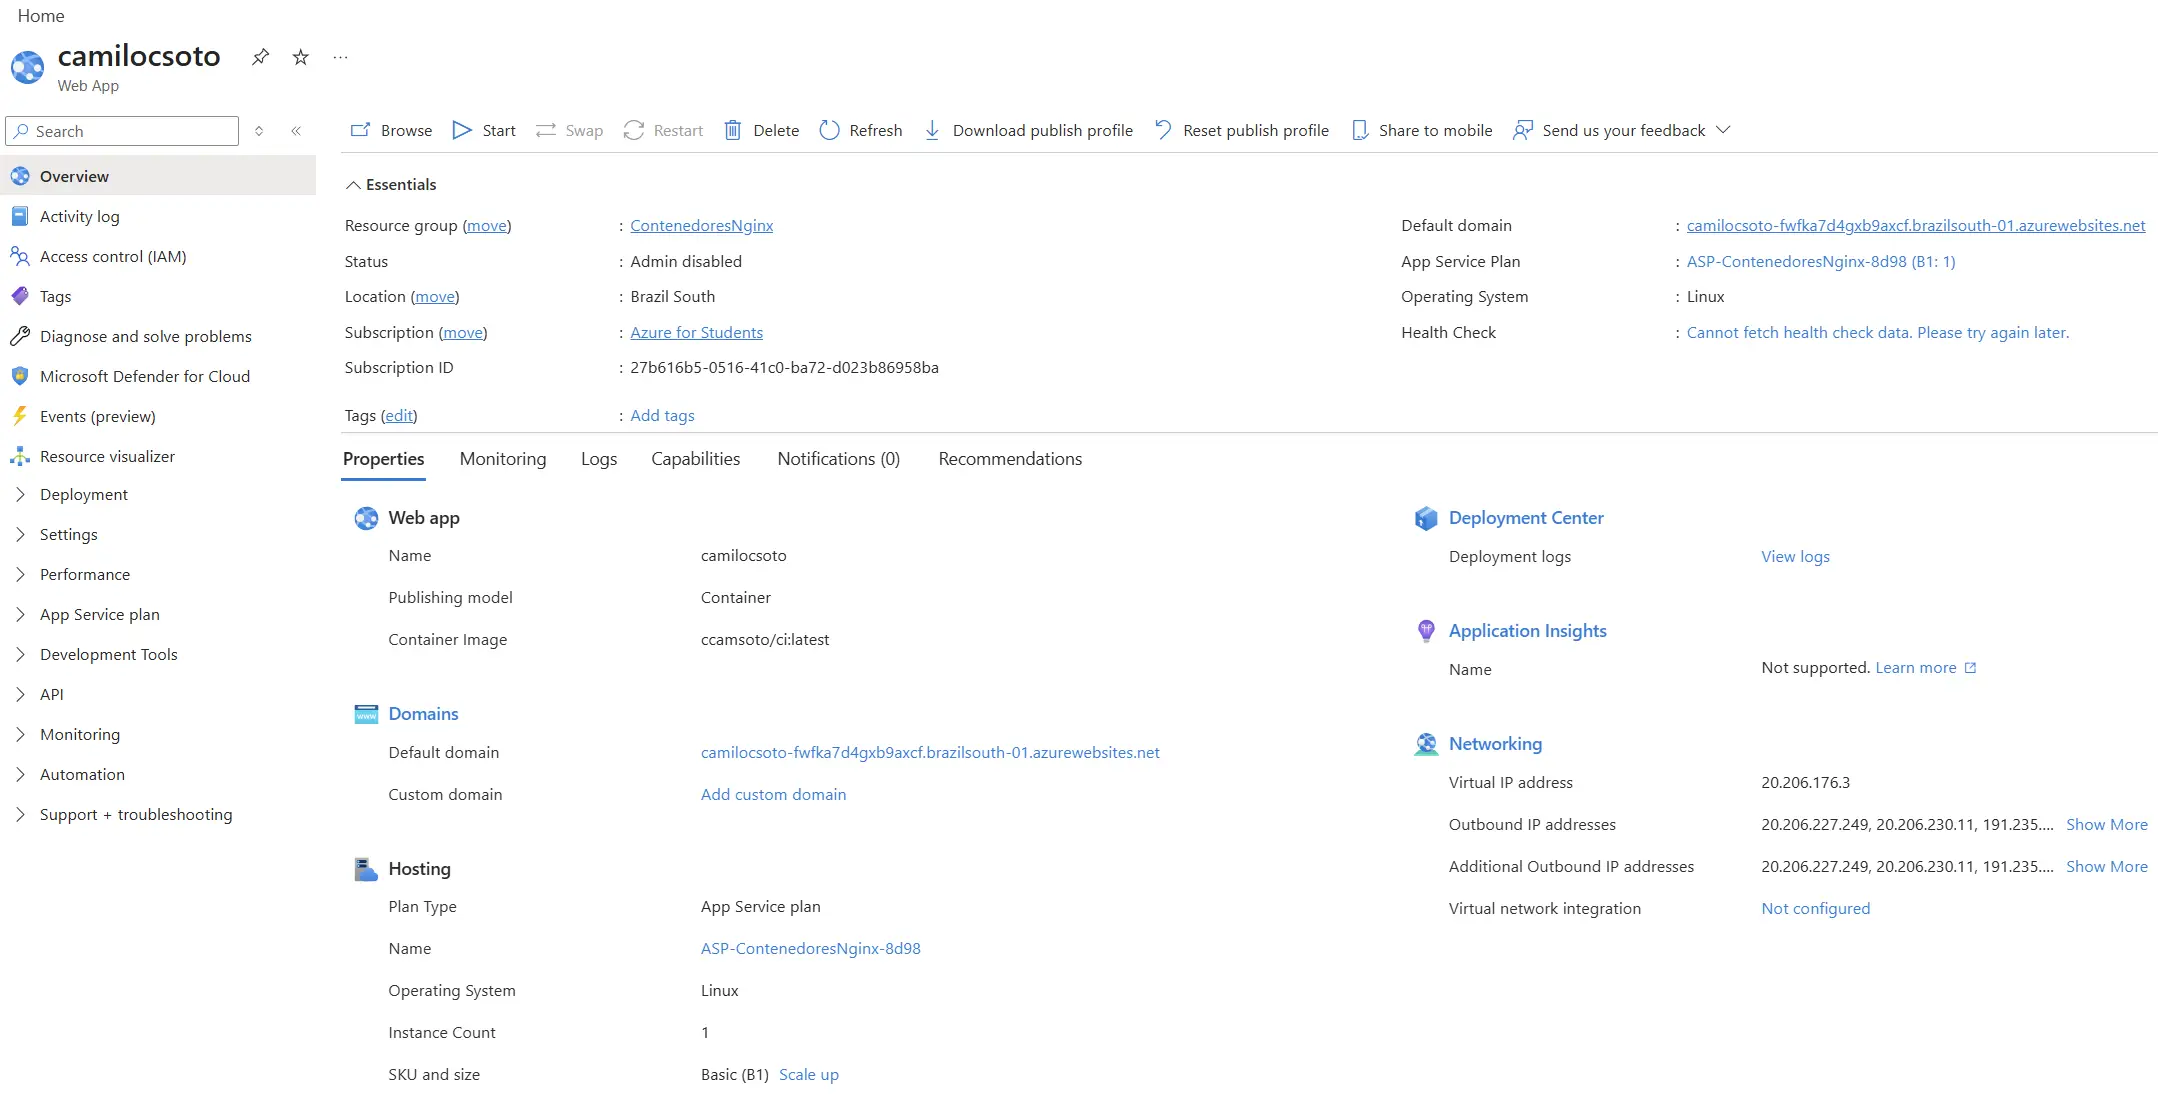Open the Recommendations tab
The height and width of the screenshot is (1094, 2158).
[x=1010, y=459]
